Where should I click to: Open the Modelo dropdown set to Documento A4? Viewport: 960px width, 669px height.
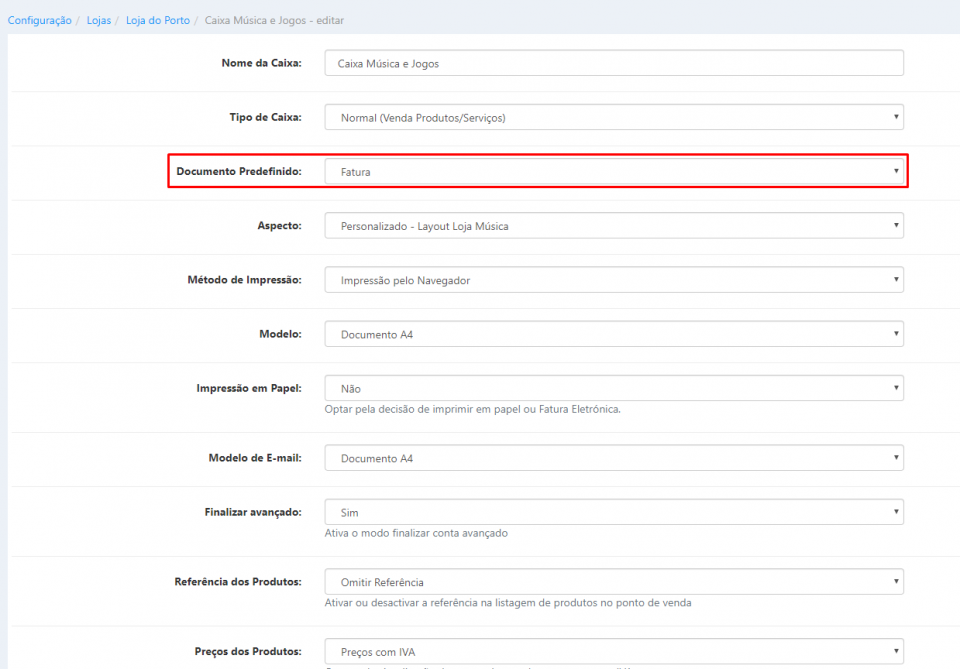tap(614, 334)
